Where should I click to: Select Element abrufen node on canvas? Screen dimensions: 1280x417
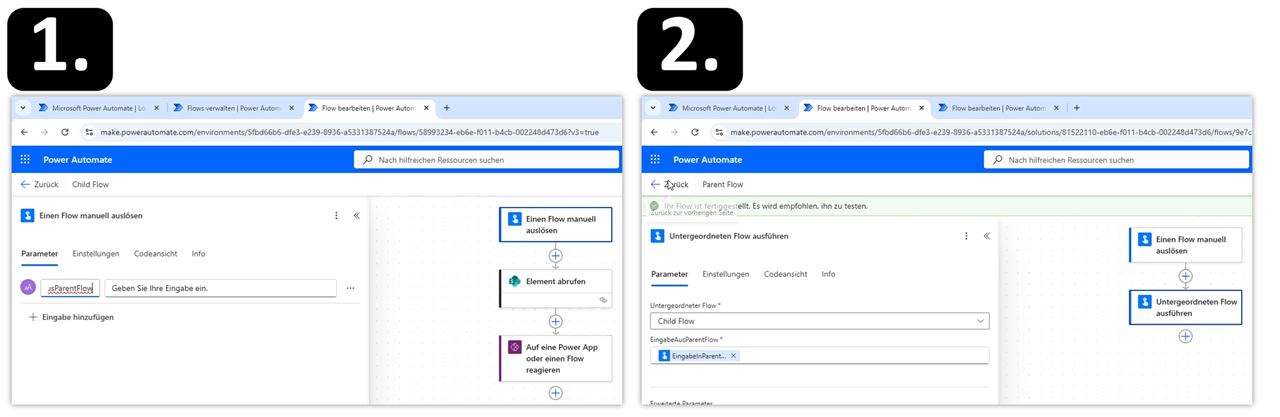pyautogui.click(x=556, y=288)
